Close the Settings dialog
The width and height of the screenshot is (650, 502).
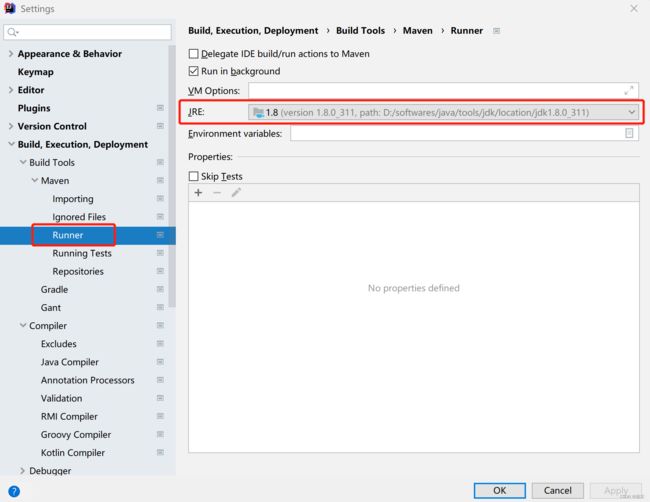(634, 8)
